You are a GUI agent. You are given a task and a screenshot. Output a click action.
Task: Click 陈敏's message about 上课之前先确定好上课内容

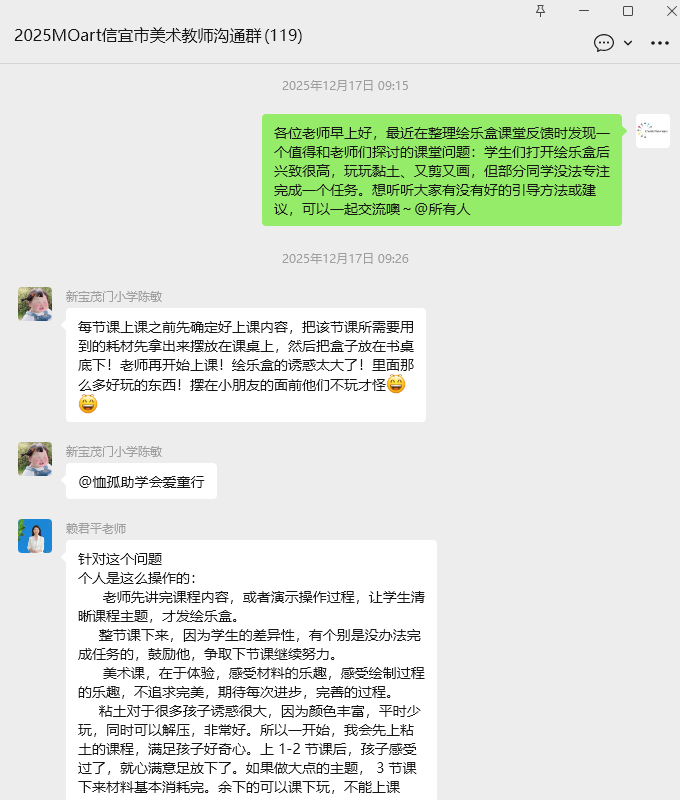click(x=246, y=365)
